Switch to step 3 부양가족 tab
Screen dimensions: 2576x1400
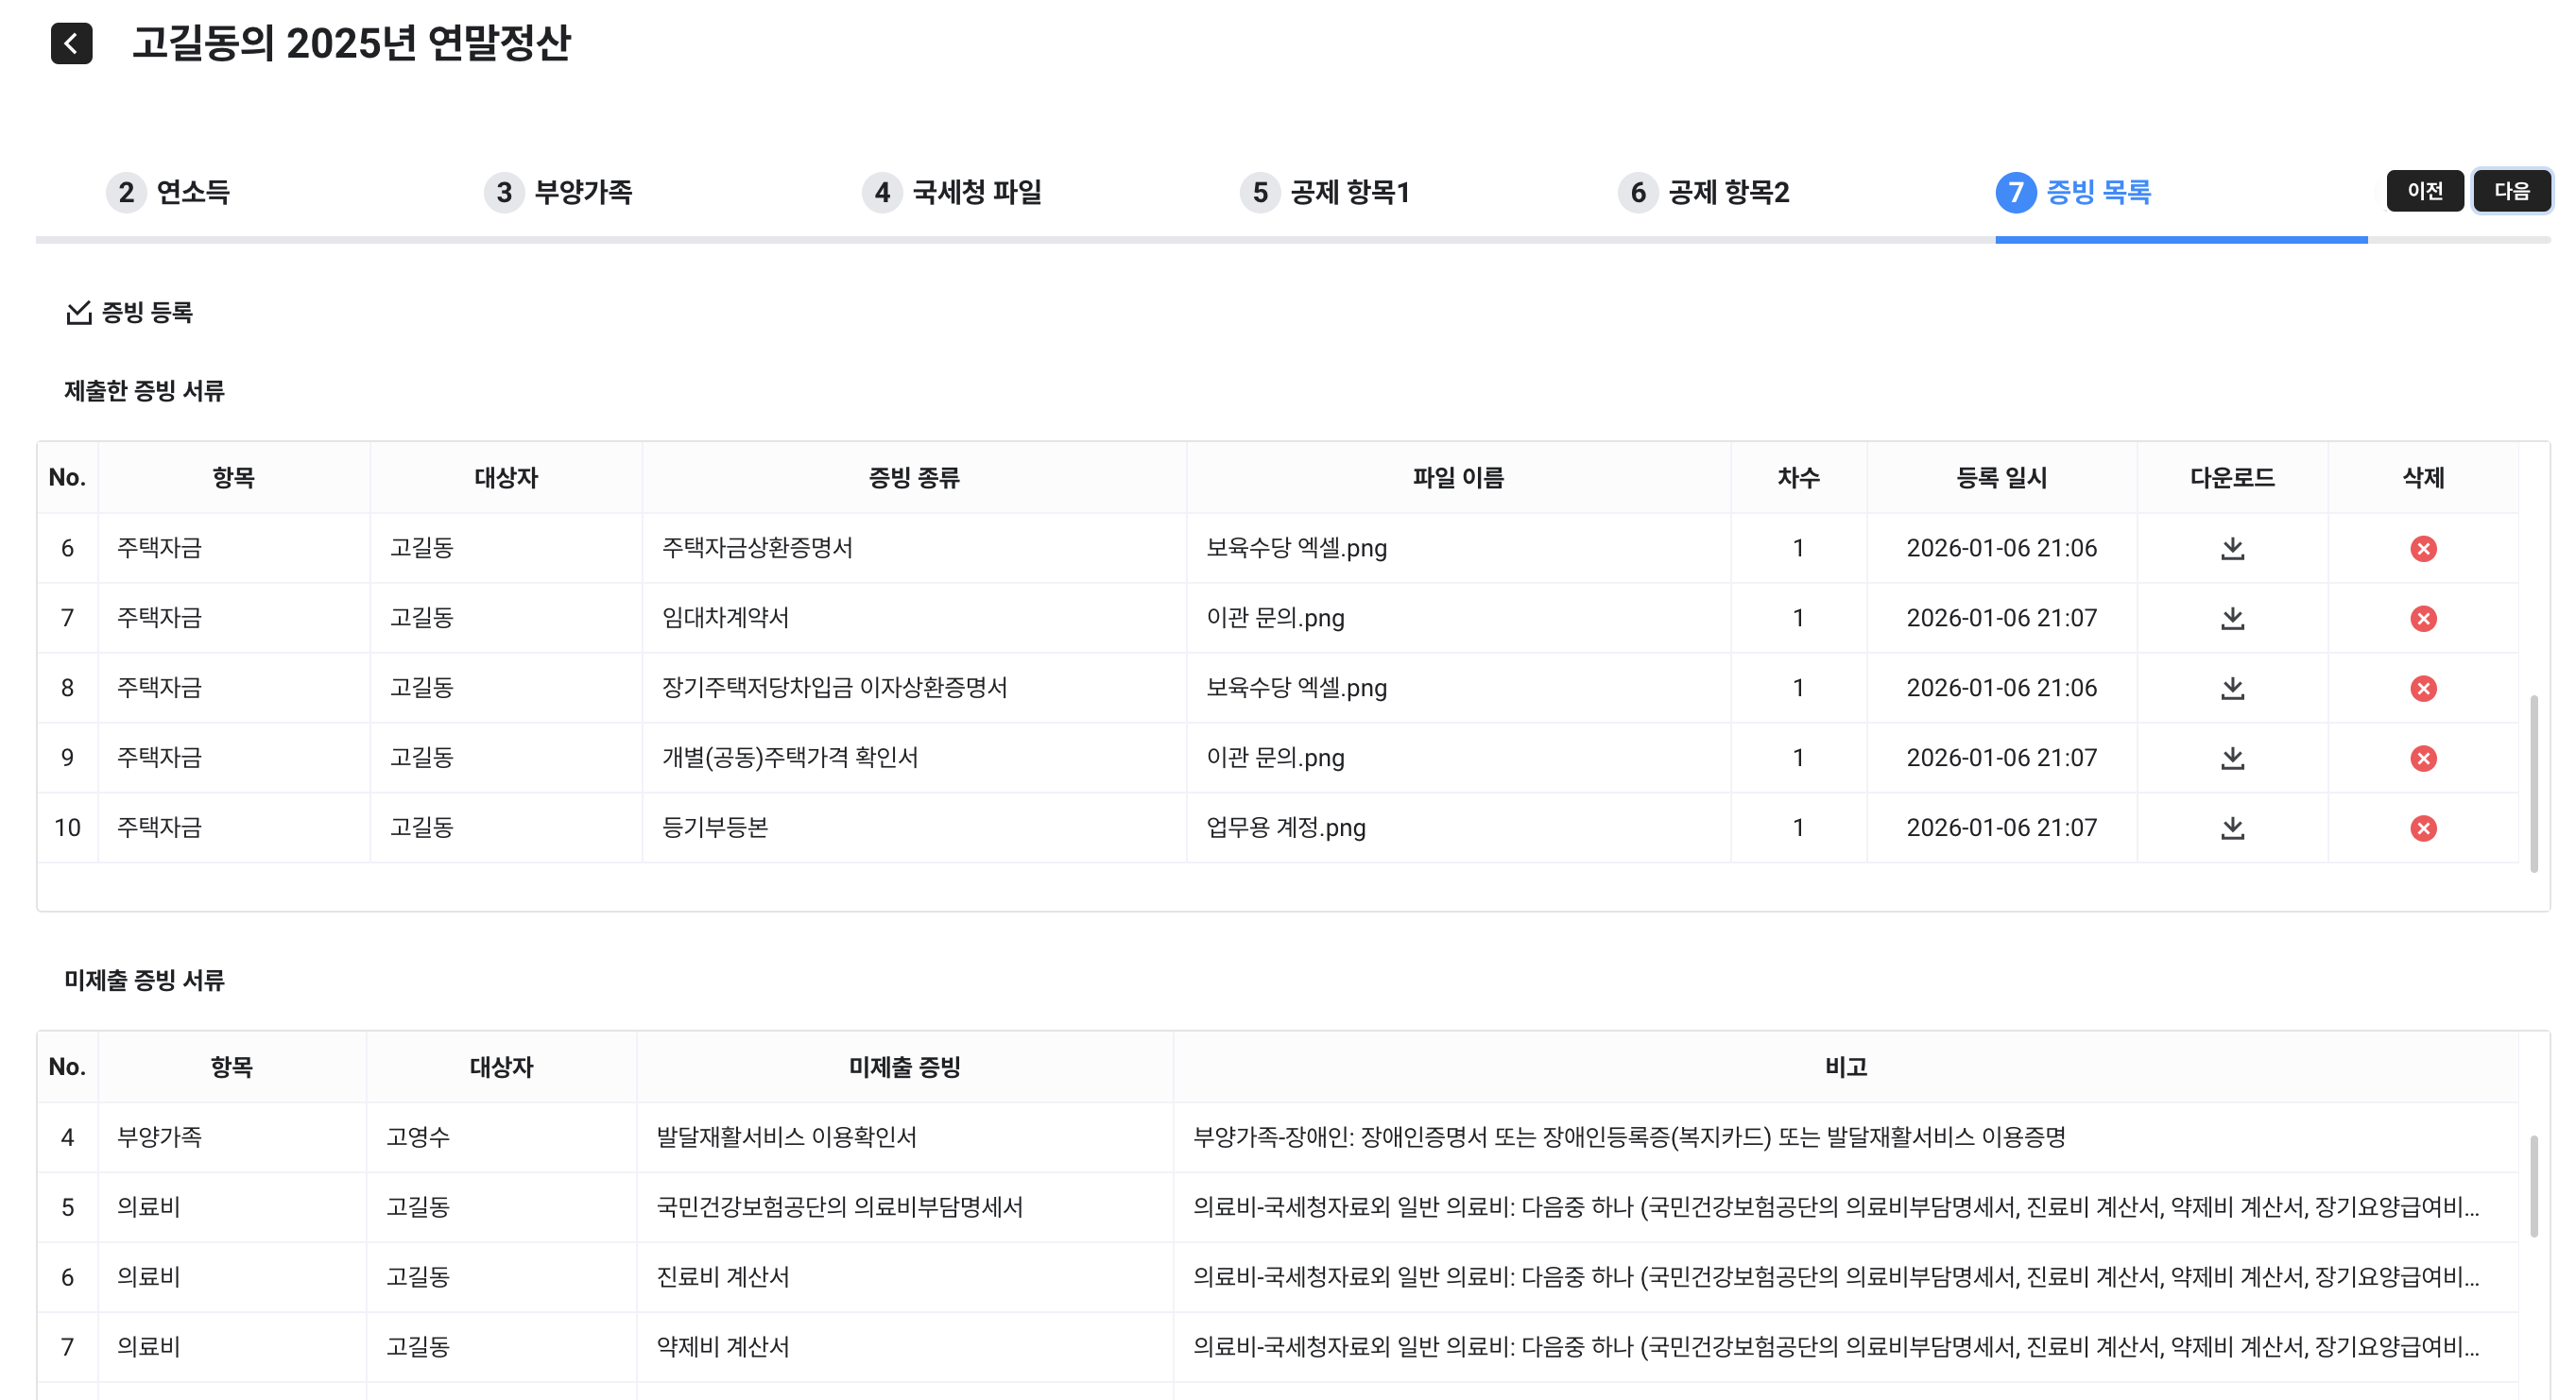coord(560,192)
